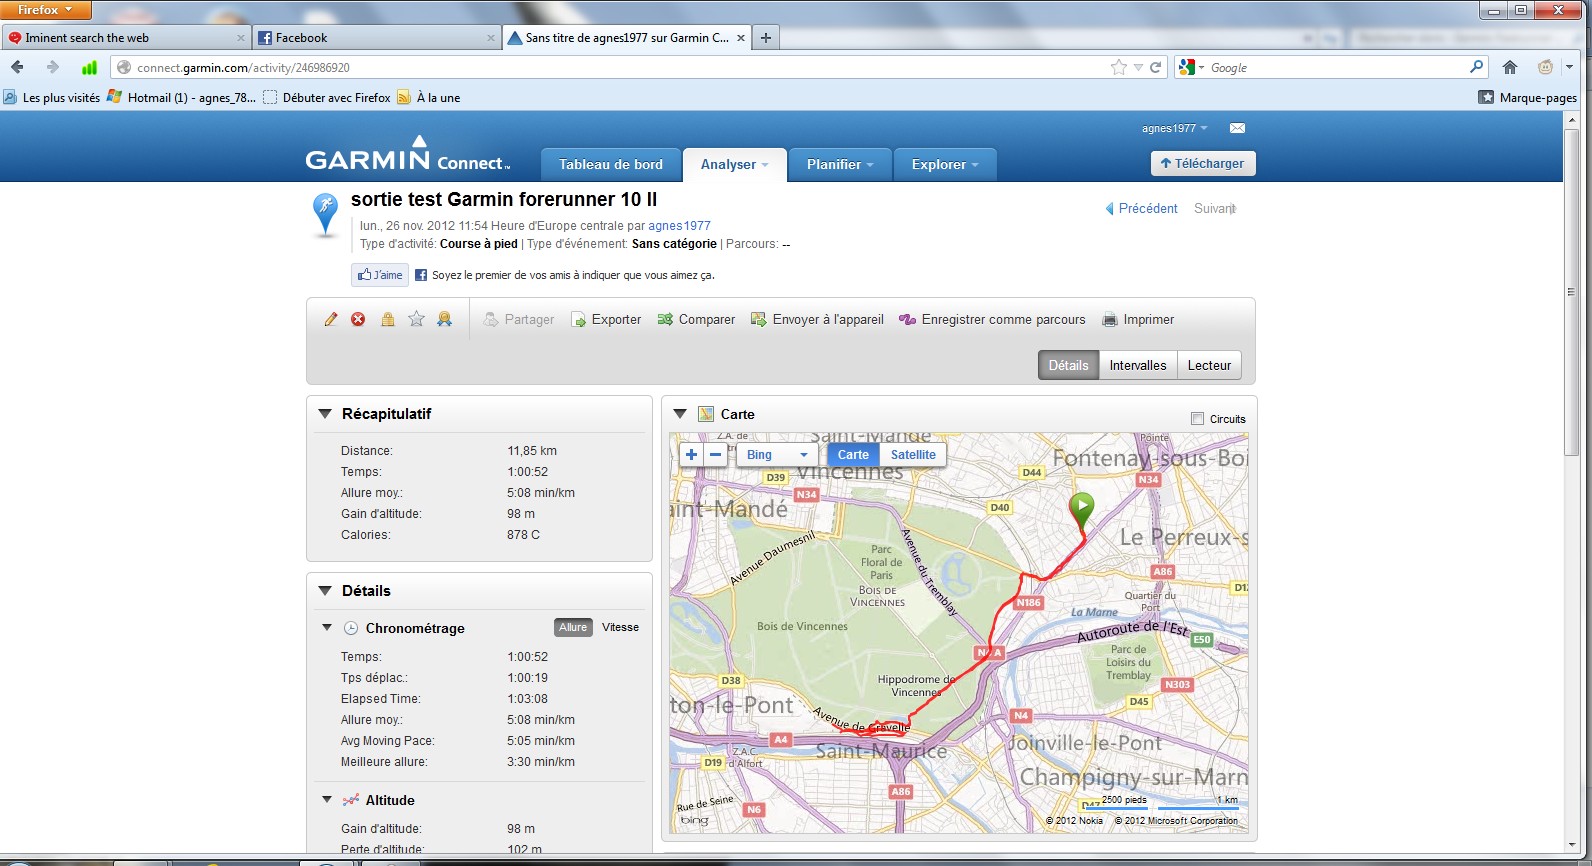Click the green signal bars icon
Image resolution: width=1592 pixels, height=866 pixels.
click(x=89, y=67)
